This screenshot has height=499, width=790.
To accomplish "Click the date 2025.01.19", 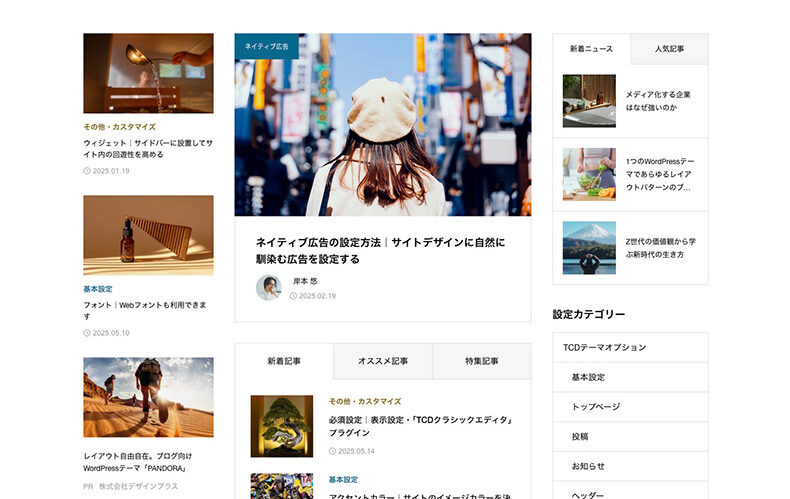I will [111, 171].
